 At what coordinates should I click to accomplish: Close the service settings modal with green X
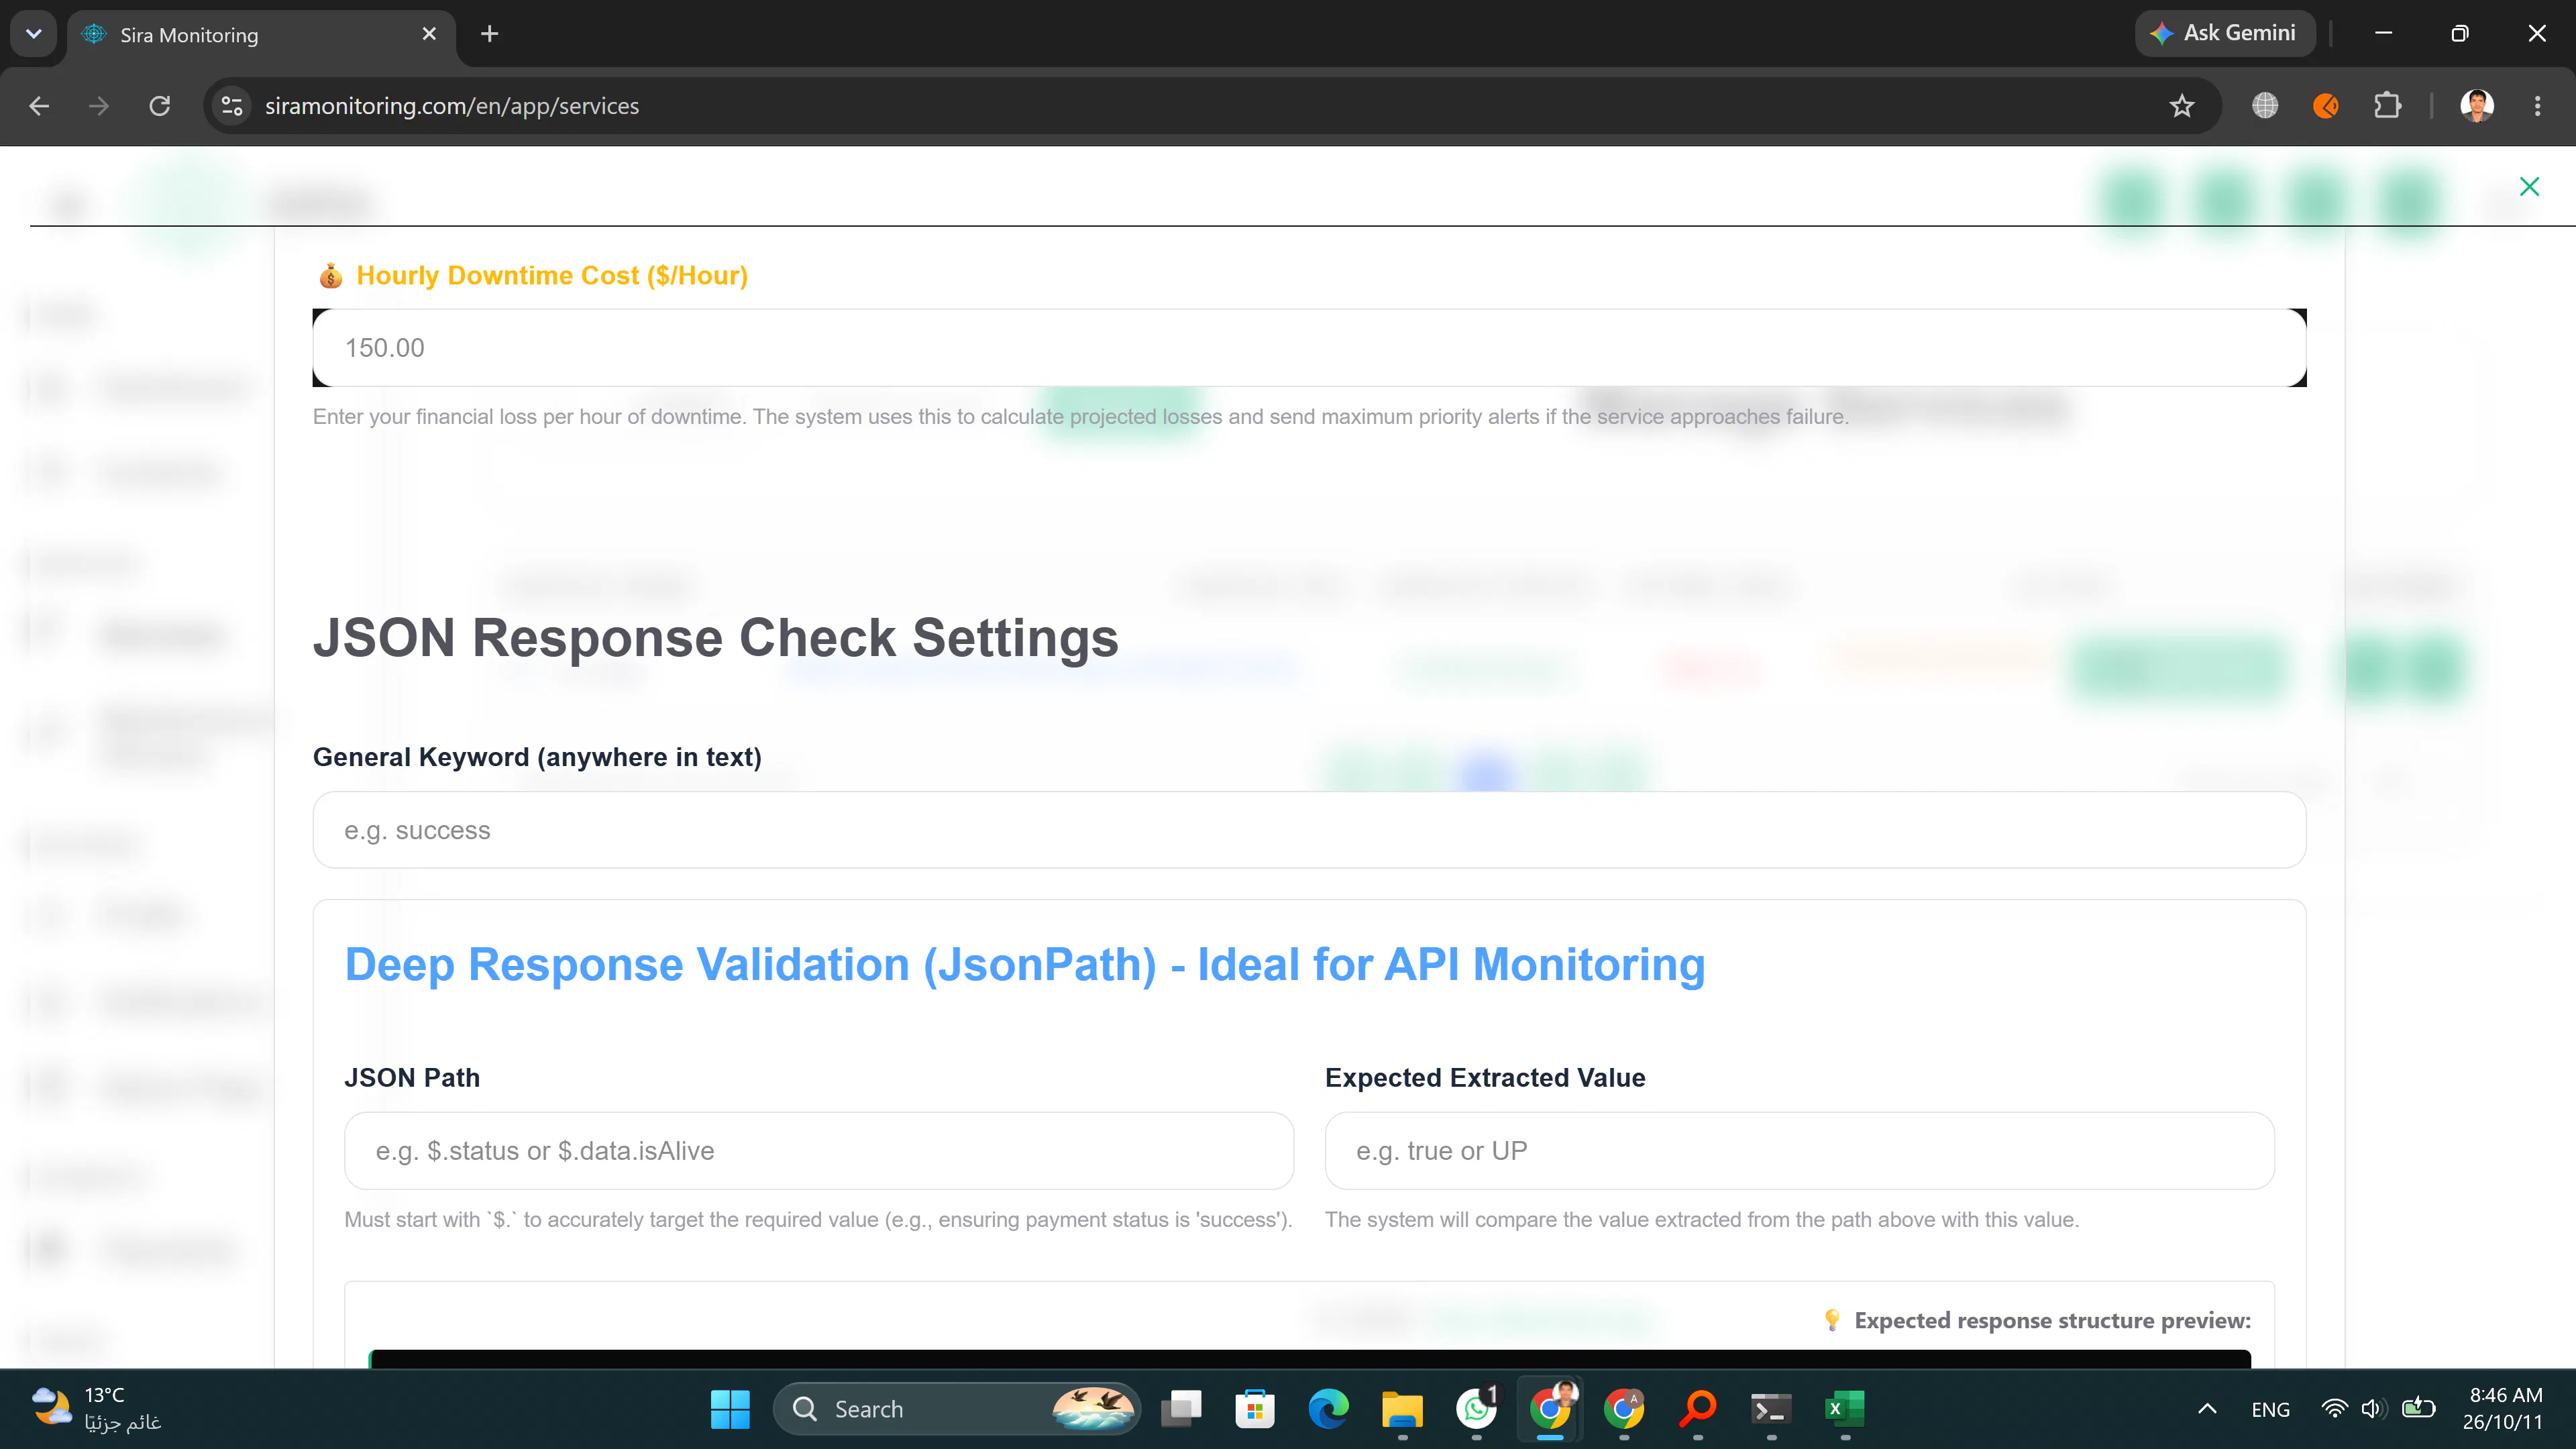click(2529, 186)
